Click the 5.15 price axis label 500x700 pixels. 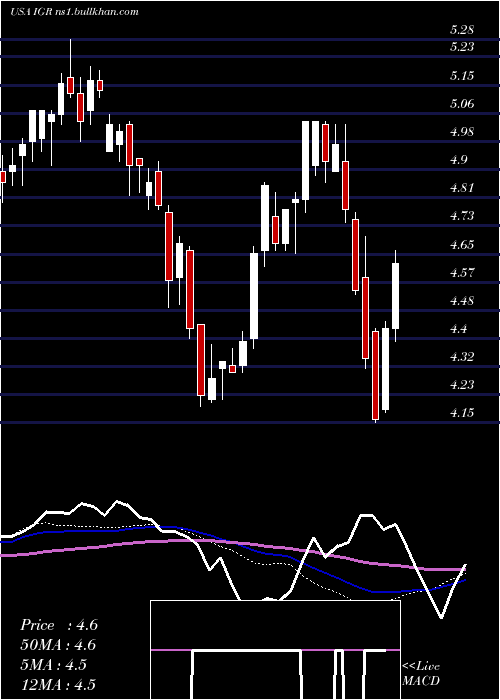pyautogui.click(x=461, y=76)
